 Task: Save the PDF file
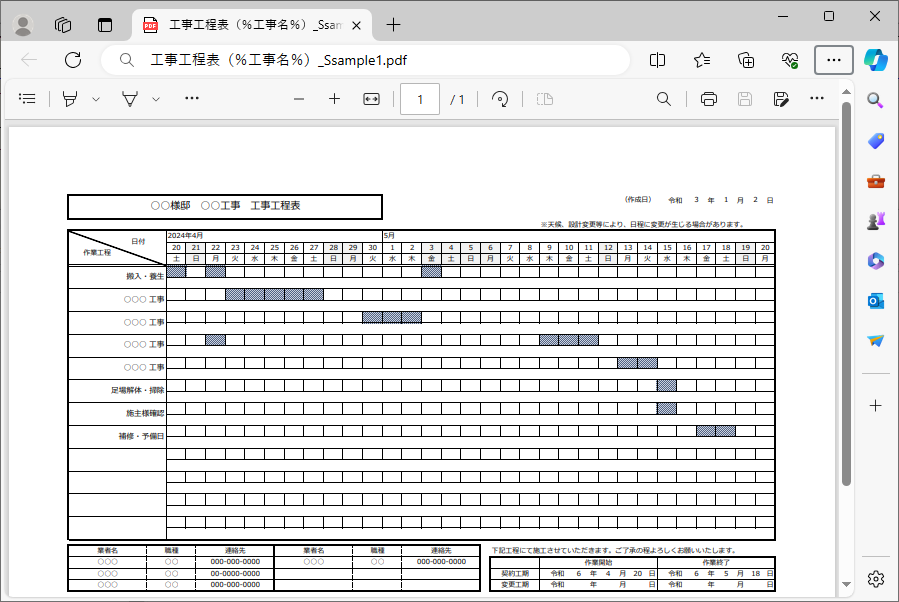click(744, 99)
